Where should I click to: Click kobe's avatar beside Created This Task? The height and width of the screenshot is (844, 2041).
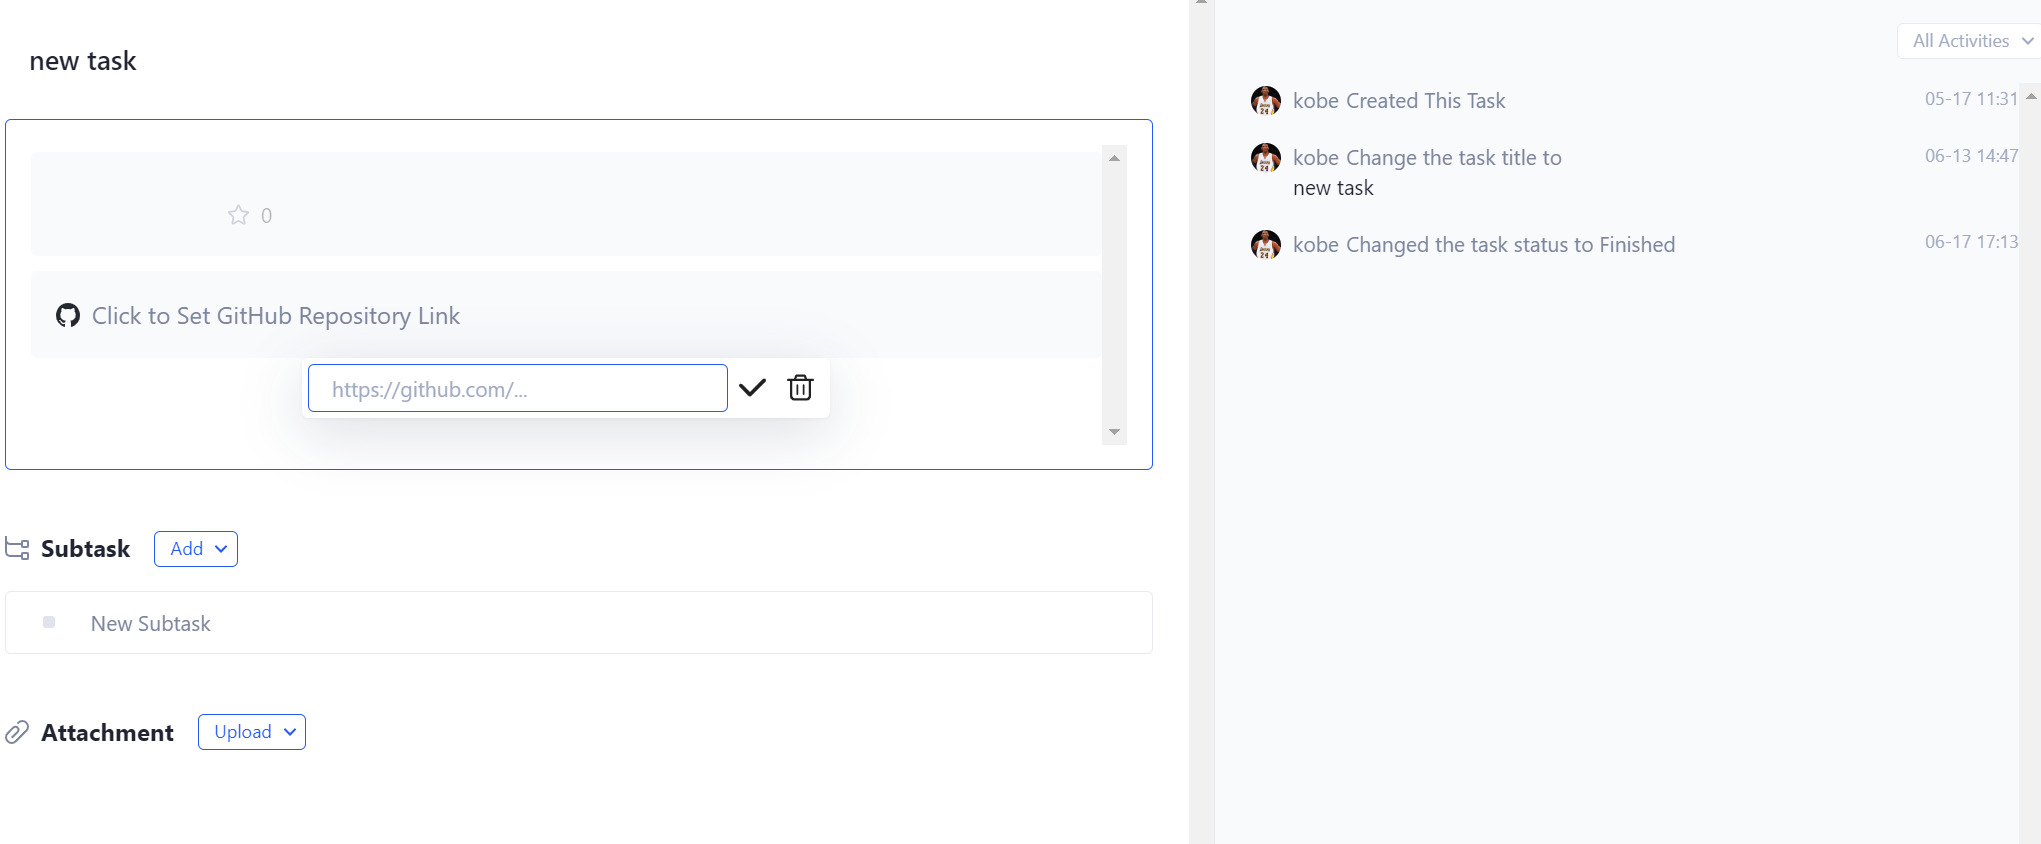tap(1266, 100)
